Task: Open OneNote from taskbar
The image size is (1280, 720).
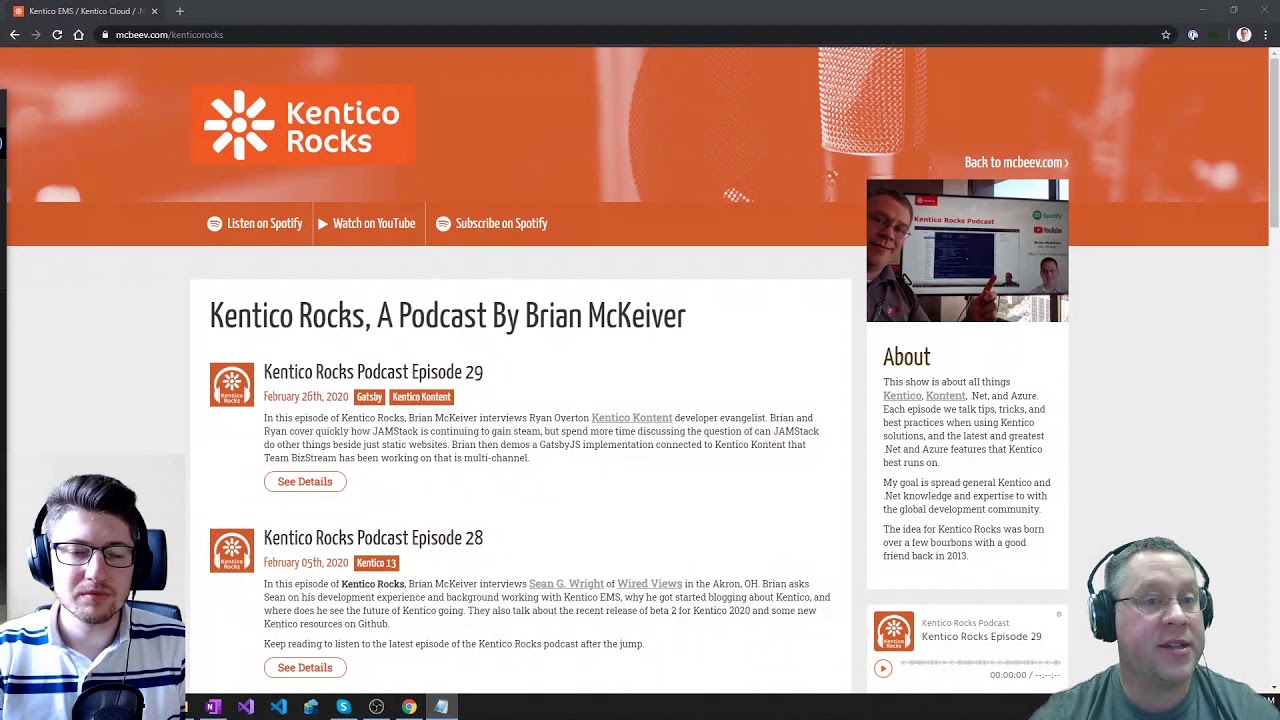Action: coord(213,707)
